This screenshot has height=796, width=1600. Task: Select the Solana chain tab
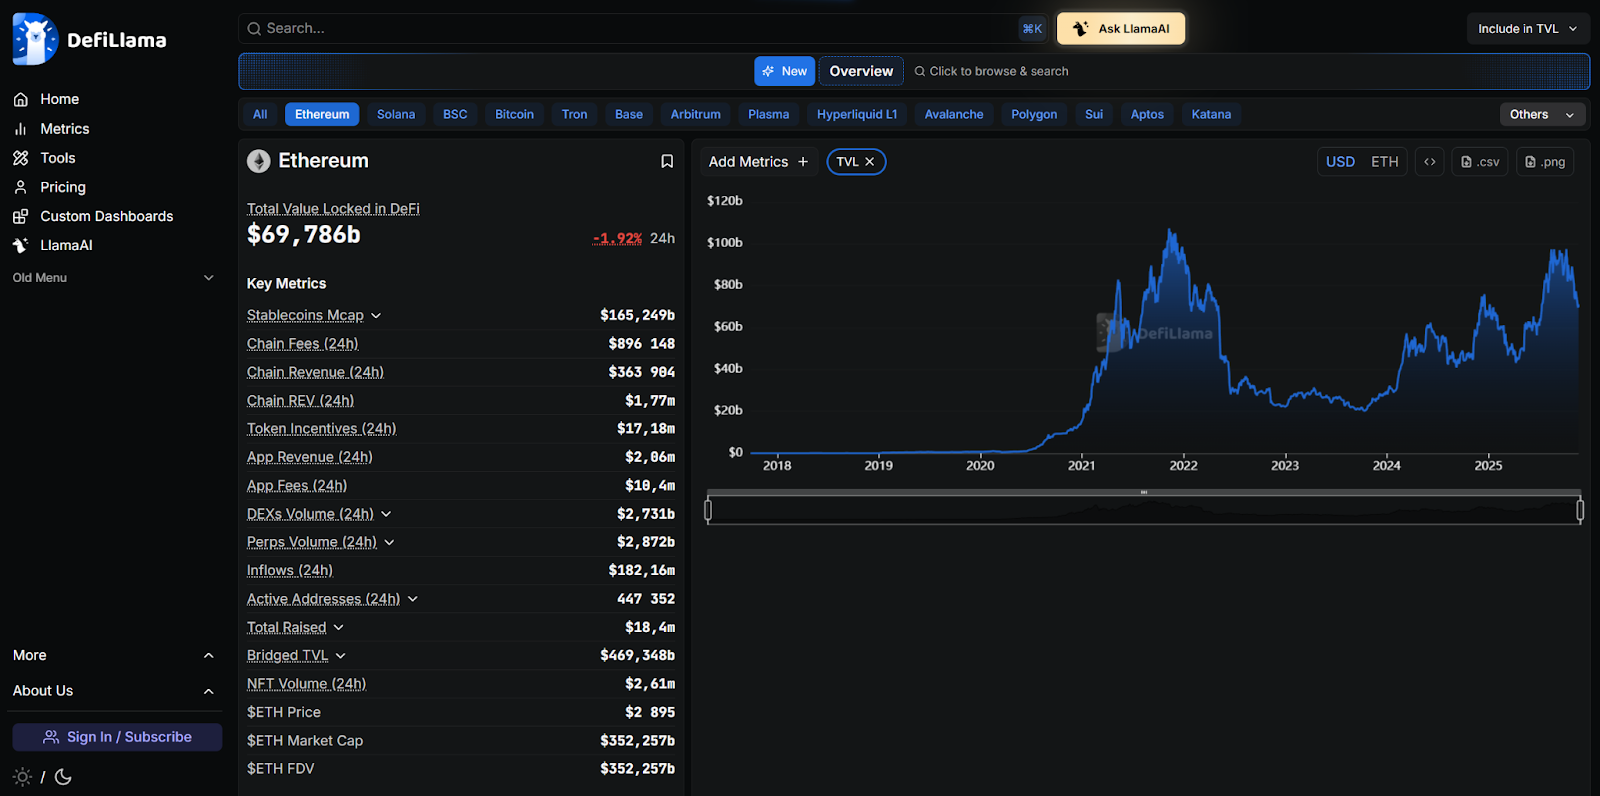tap(396, 115)
